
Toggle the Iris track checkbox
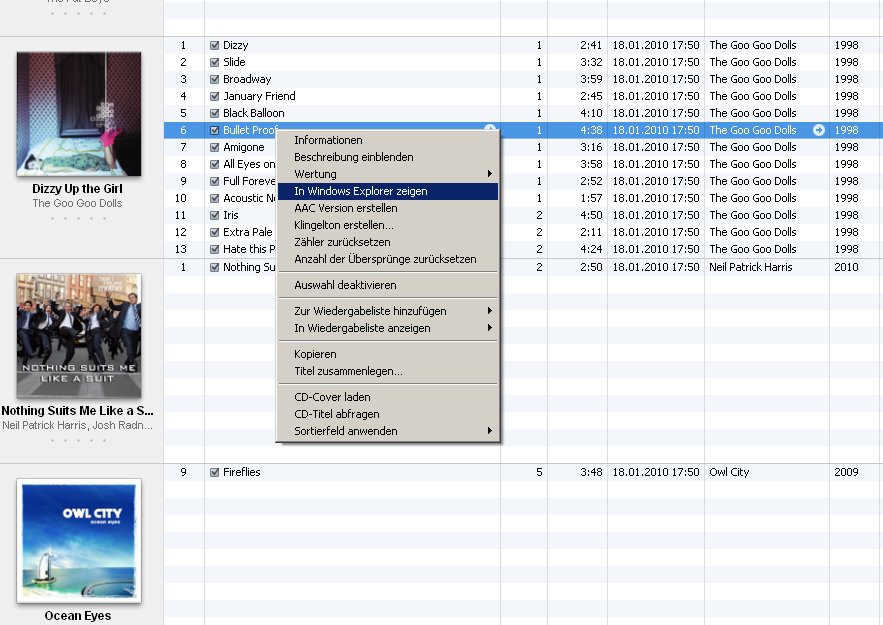pyautogui.click(x=215, y=215)
